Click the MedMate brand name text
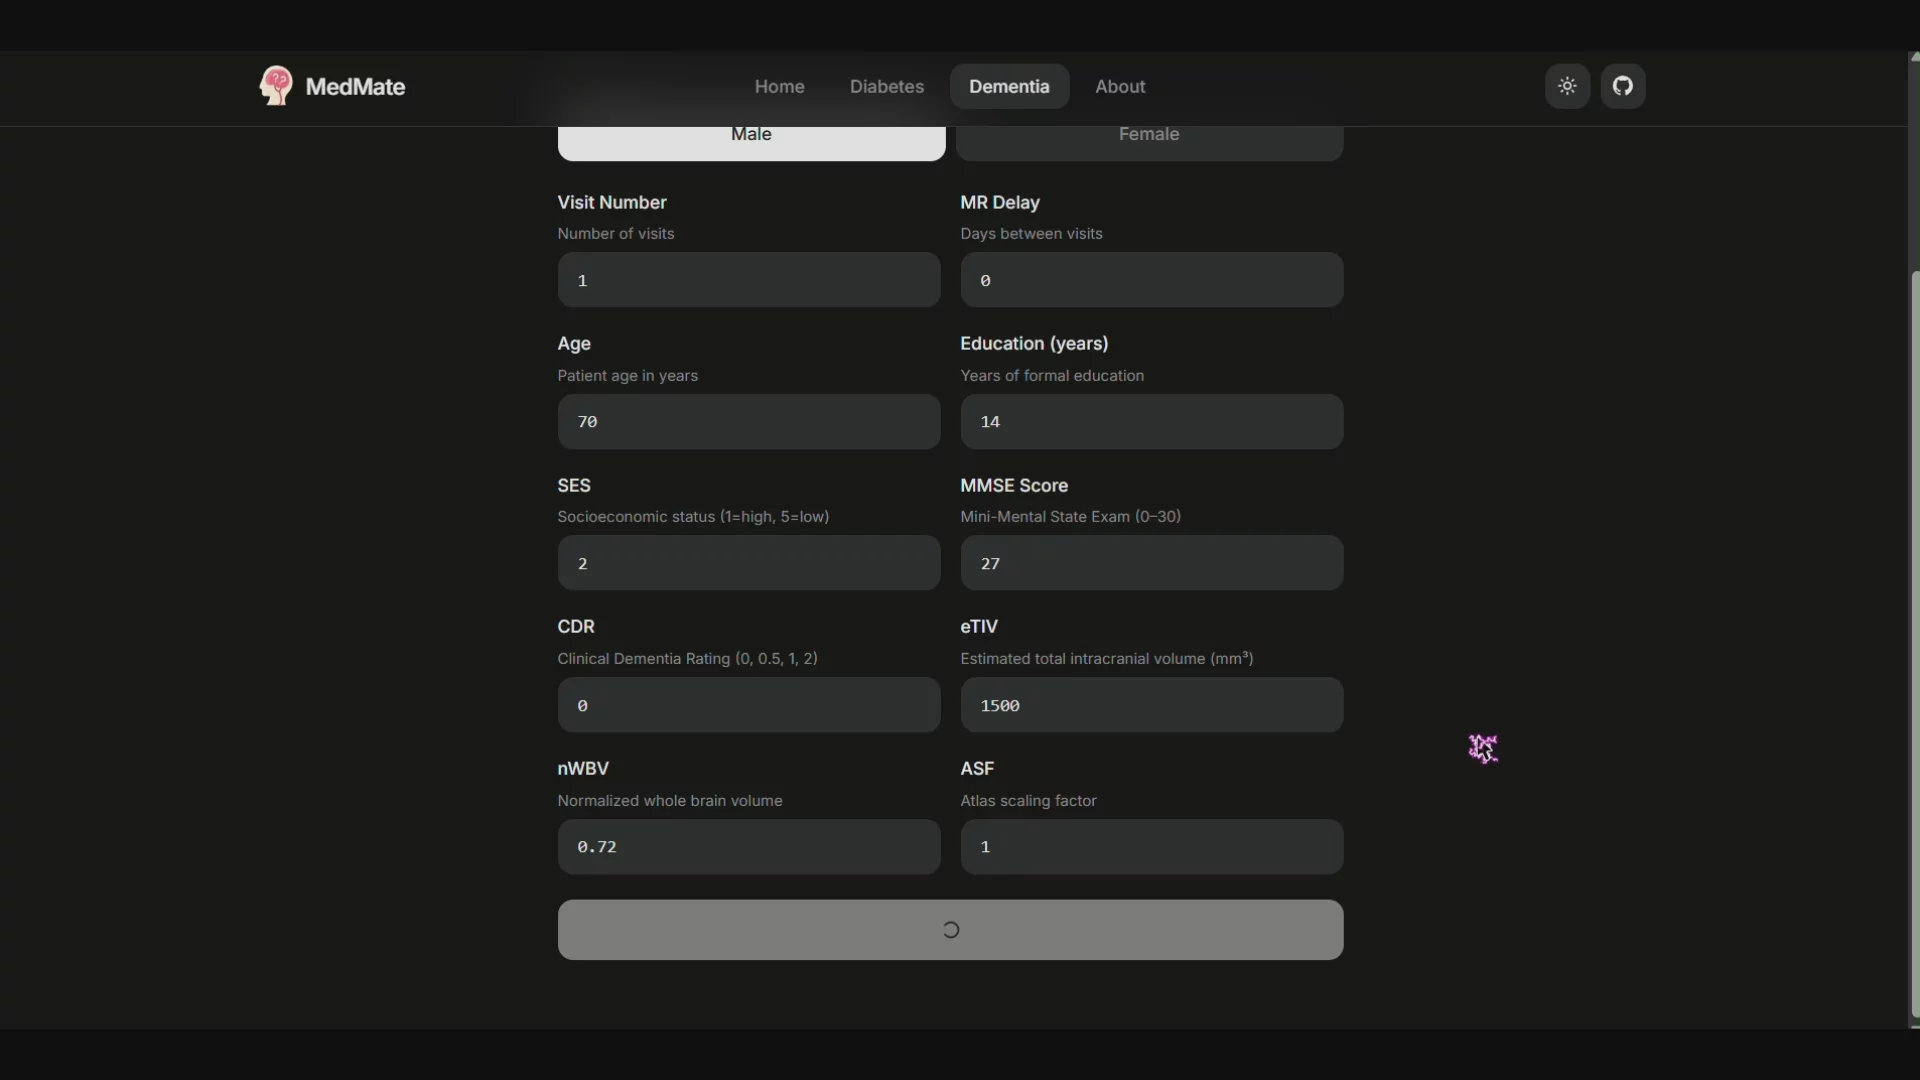 point(355,86)
